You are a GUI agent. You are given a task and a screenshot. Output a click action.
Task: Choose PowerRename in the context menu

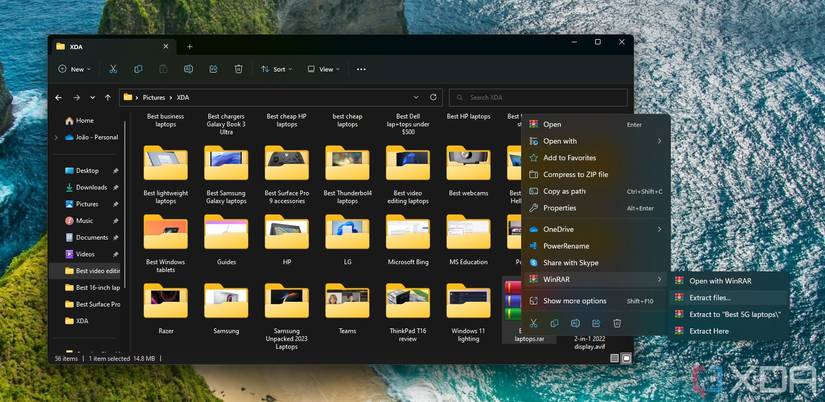tap(596, 246)
